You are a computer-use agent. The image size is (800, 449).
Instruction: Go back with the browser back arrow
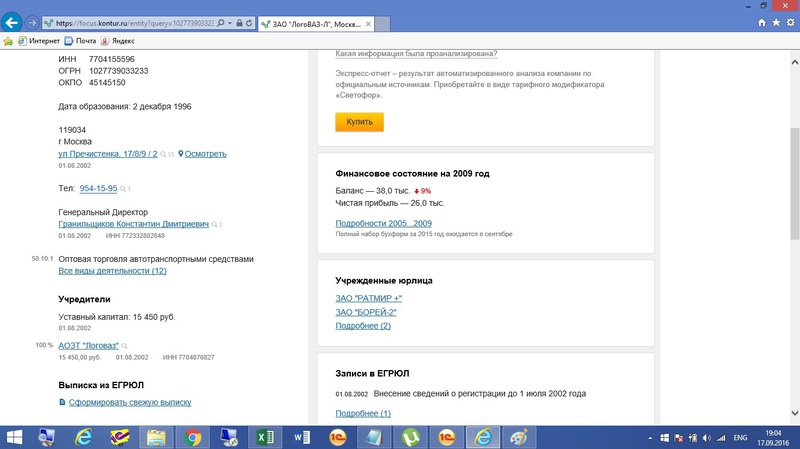click(x=12, y=22)
